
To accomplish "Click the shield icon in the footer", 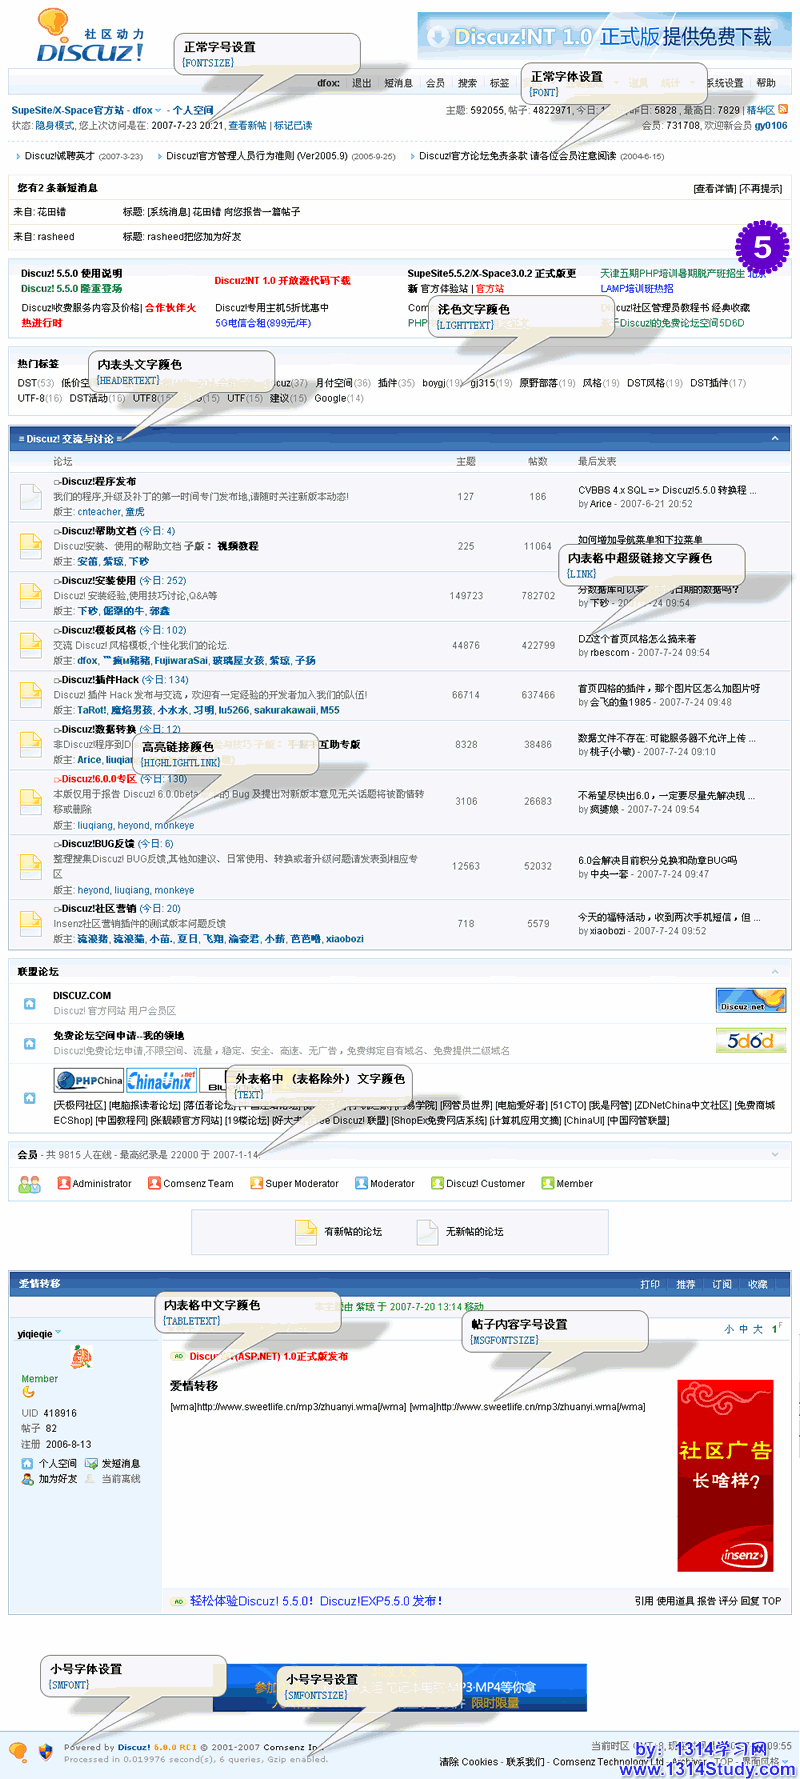I will pyautogui.click(x=45, y=1751).
